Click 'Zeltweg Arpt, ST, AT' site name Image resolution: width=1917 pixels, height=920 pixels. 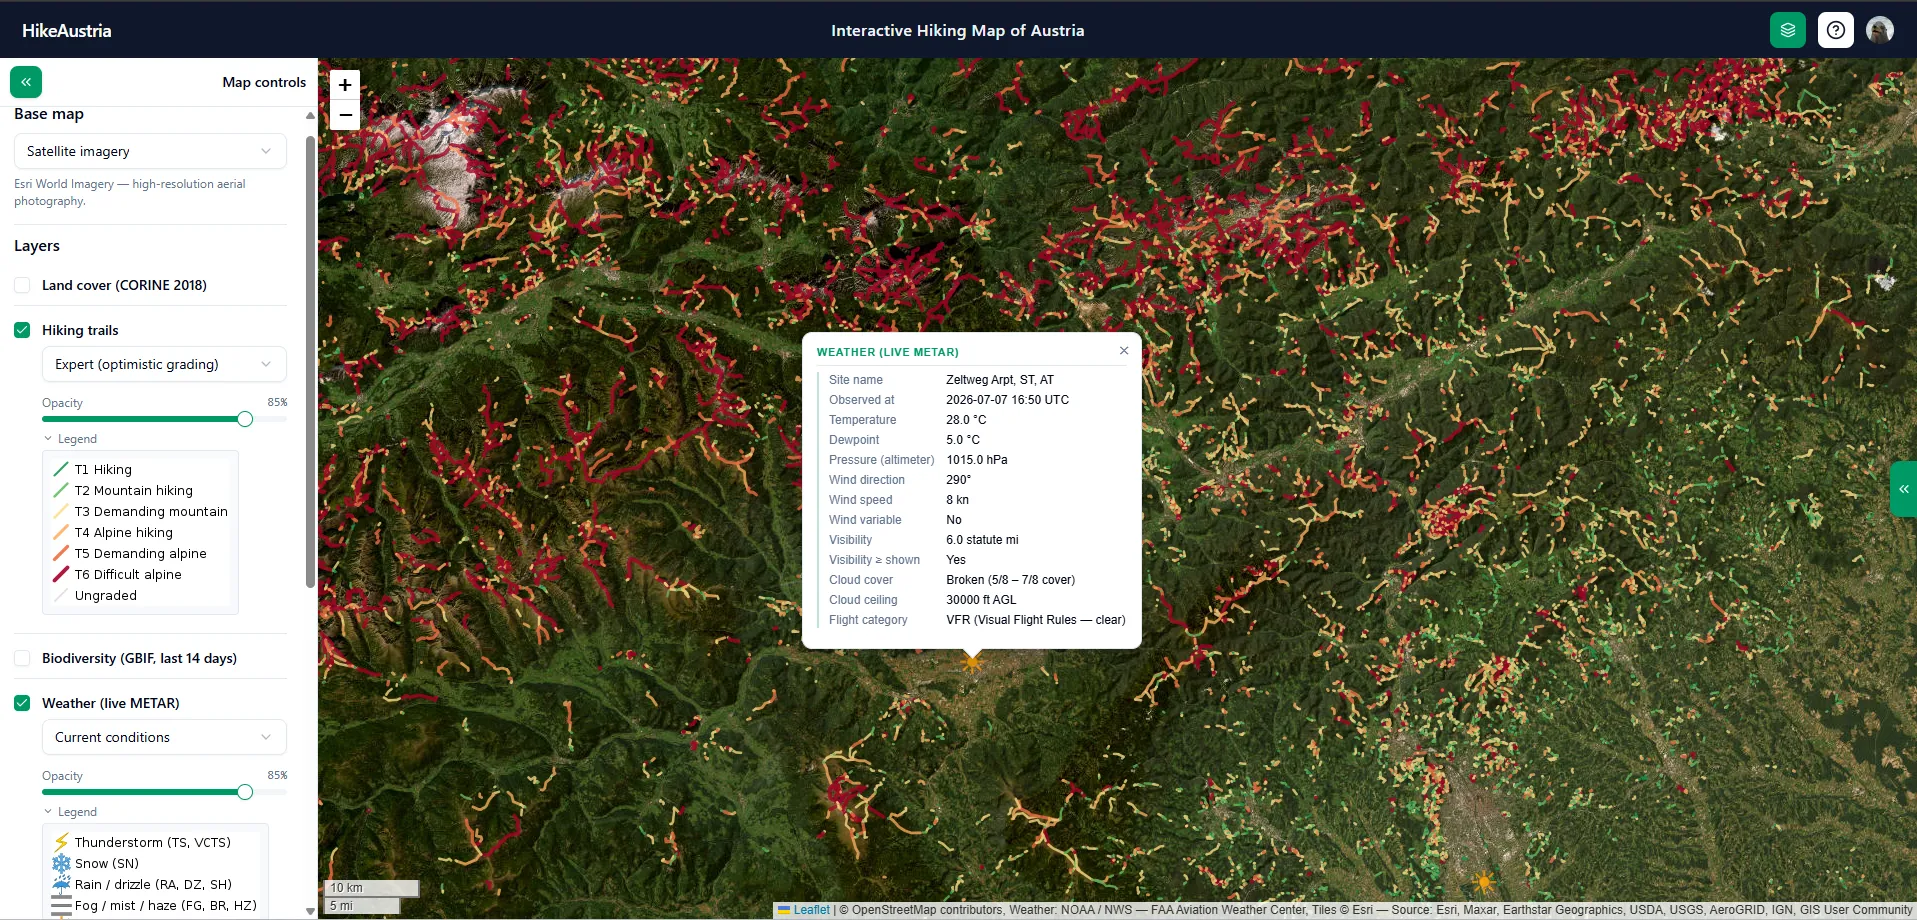click(x=1000, y=380)
